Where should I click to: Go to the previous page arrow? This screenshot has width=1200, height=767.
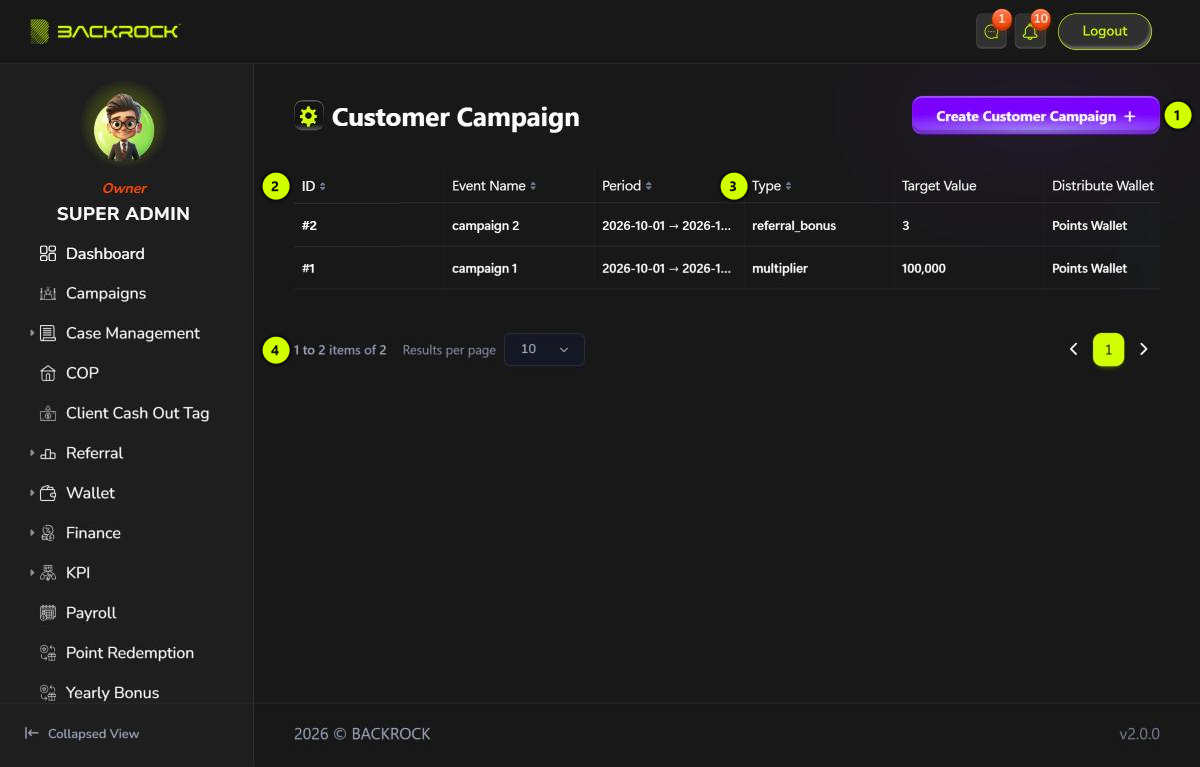1074,350
